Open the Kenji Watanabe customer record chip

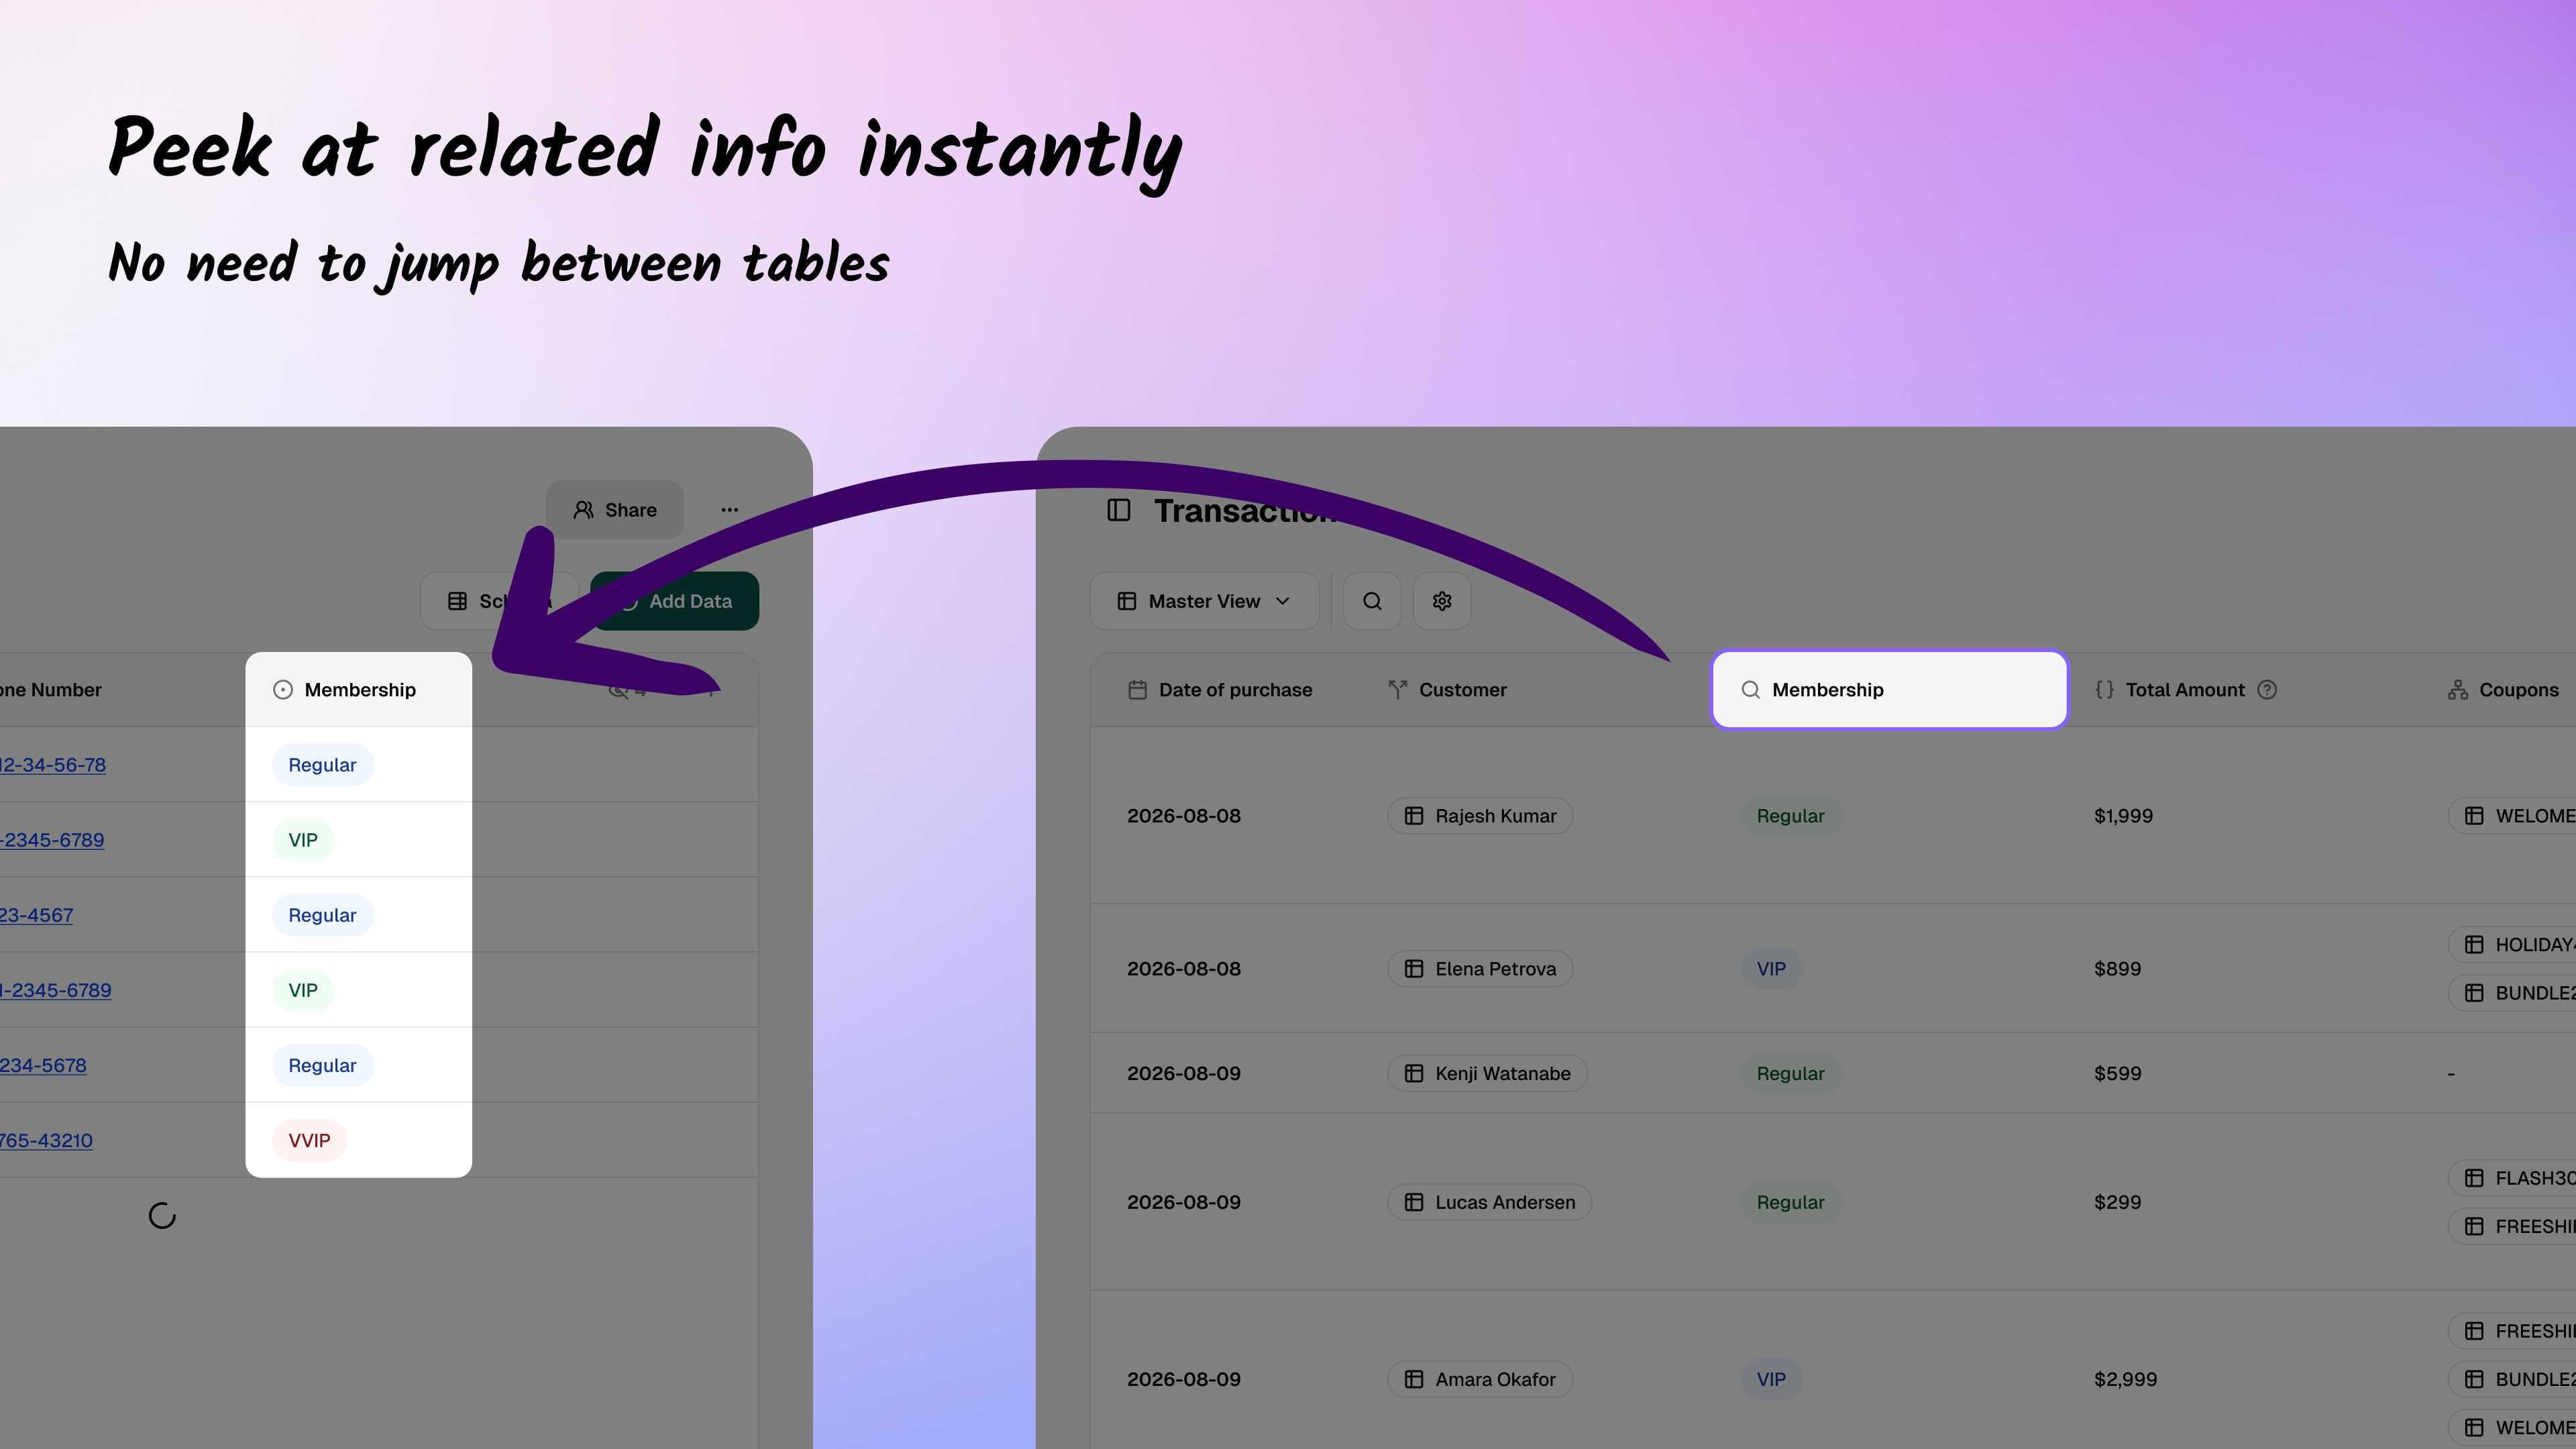pos(1487,1073)
